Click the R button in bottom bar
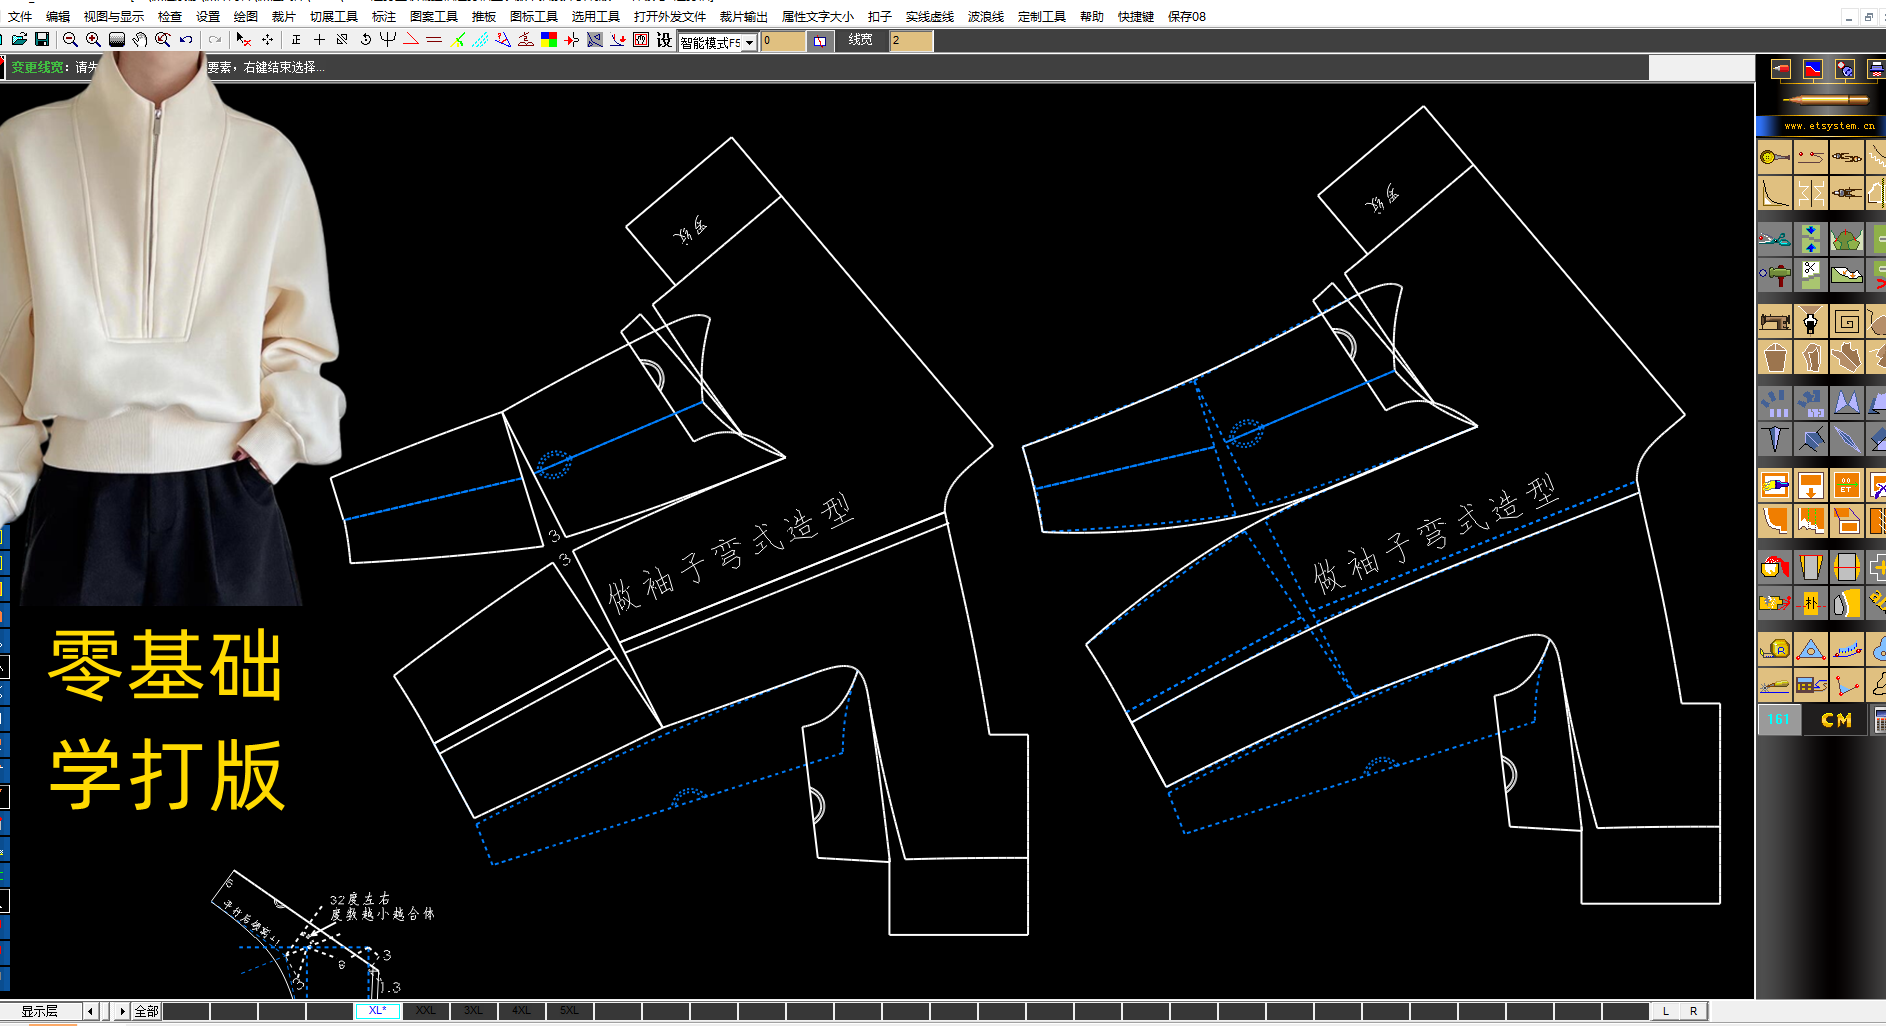1886x1026 pixels. click(1694, 1011)
